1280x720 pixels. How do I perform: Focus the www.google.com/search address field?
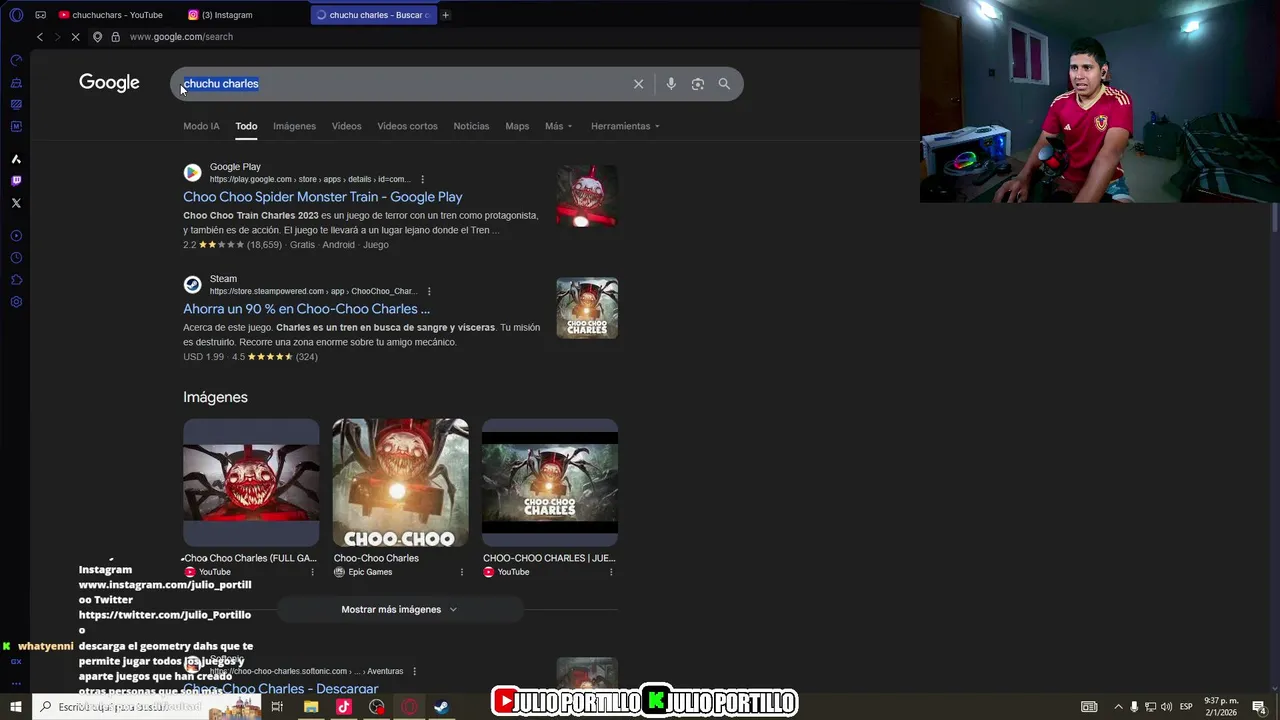181,37
